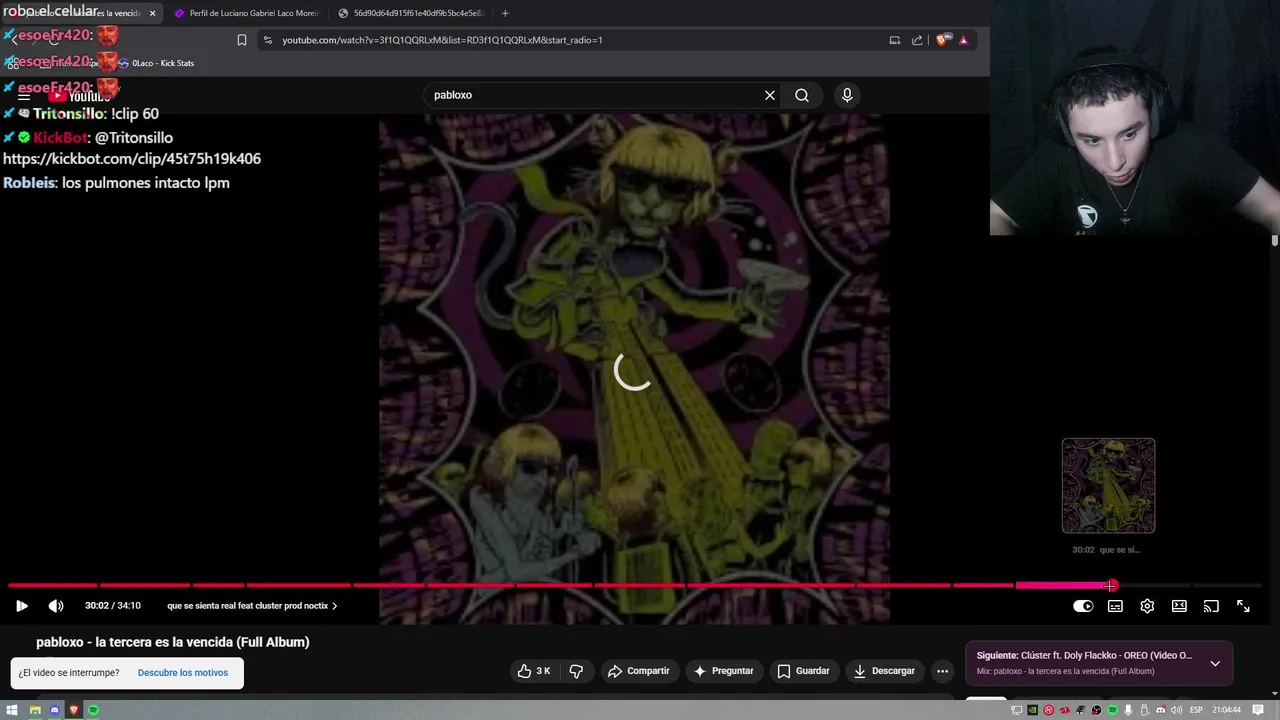
Task: Expand chapter 'que se sienta real feat cluster'
Action: coord(252,606)
